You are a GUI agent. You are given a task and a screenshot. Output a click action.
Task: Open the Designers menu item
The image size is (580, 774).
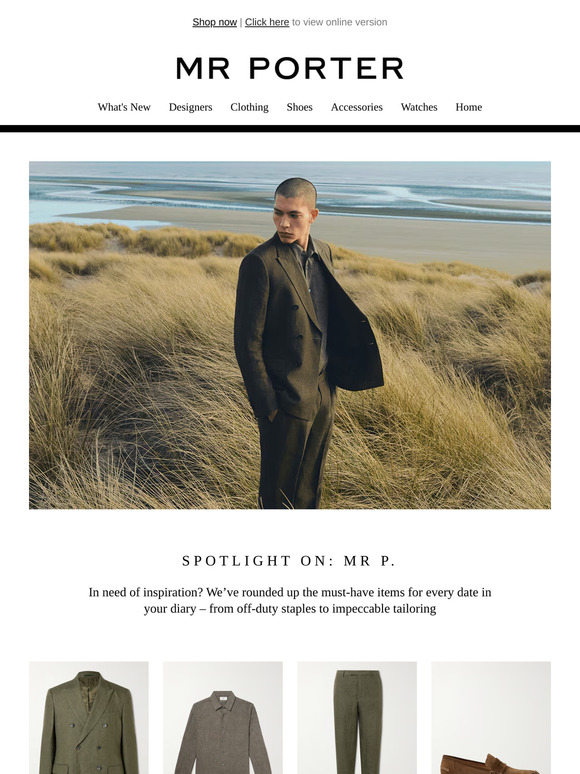(x=191, y=107)
